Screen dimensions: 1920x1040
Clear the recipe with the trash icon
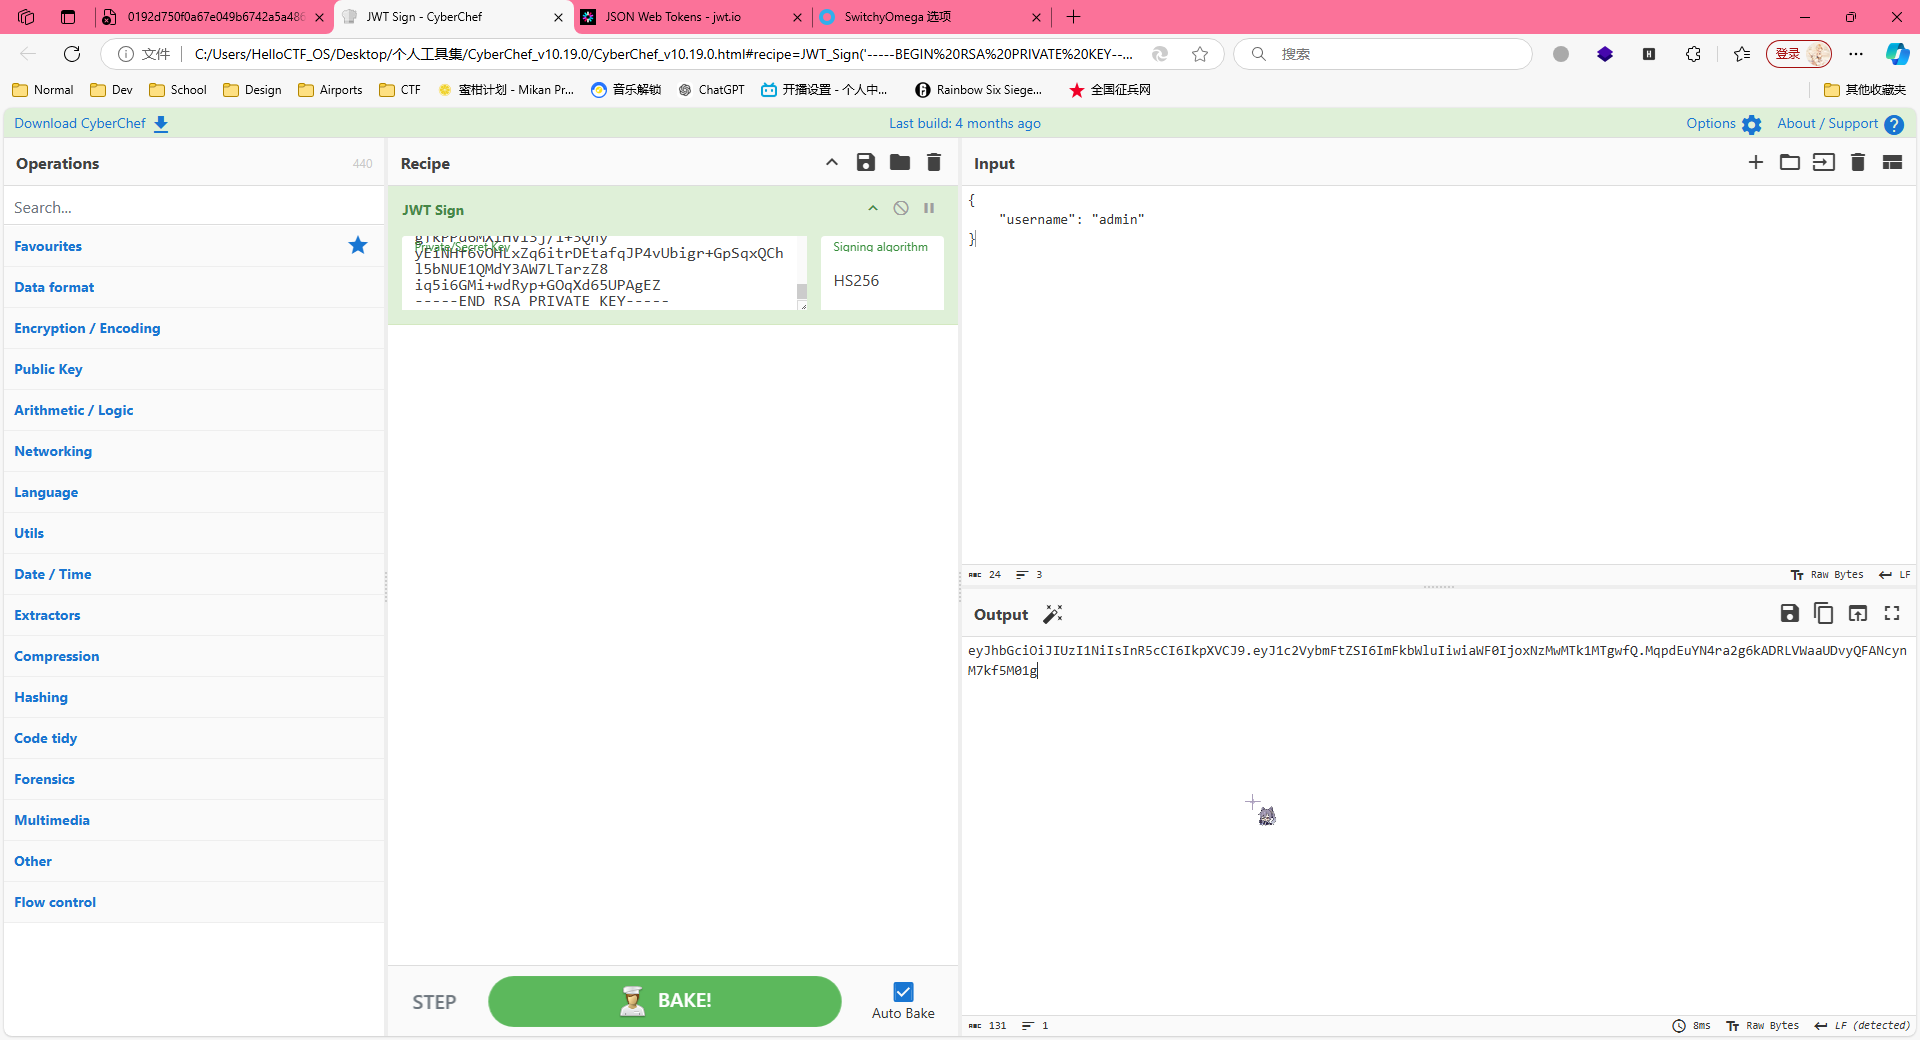[x=934, y=163]
